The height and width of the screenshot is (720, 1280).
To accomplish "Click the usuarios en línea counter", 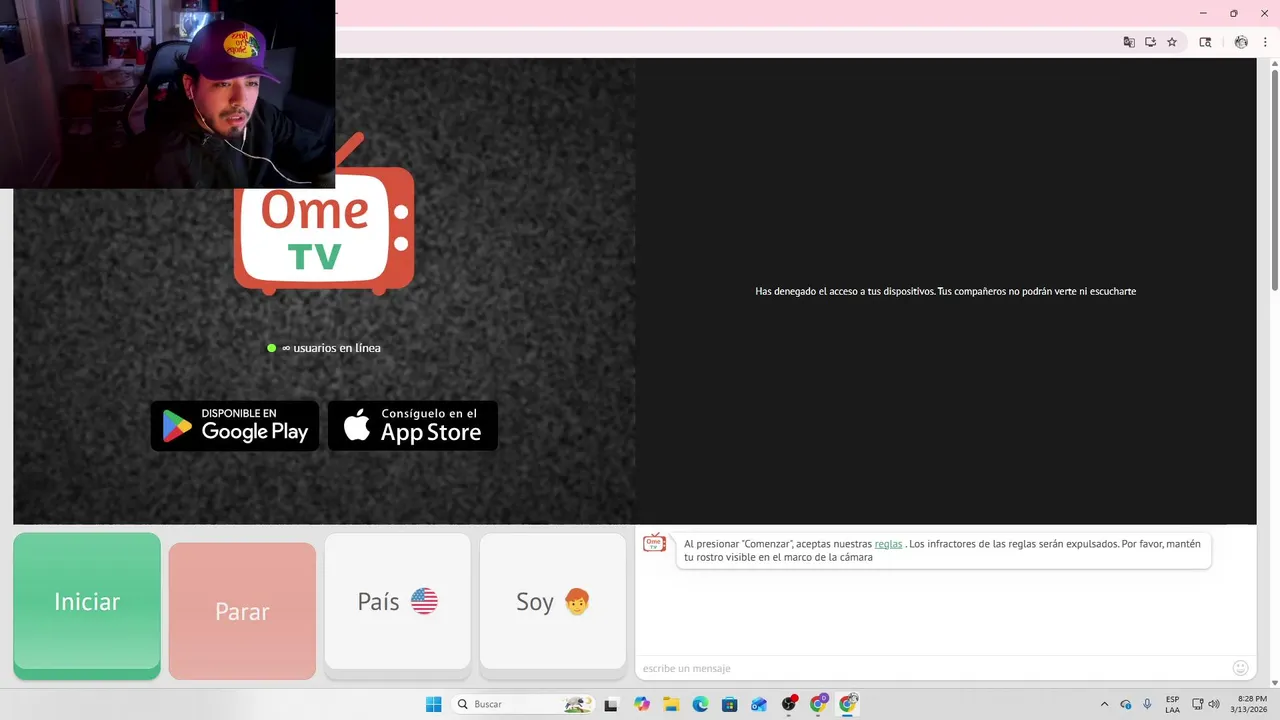I will (324, 348).
